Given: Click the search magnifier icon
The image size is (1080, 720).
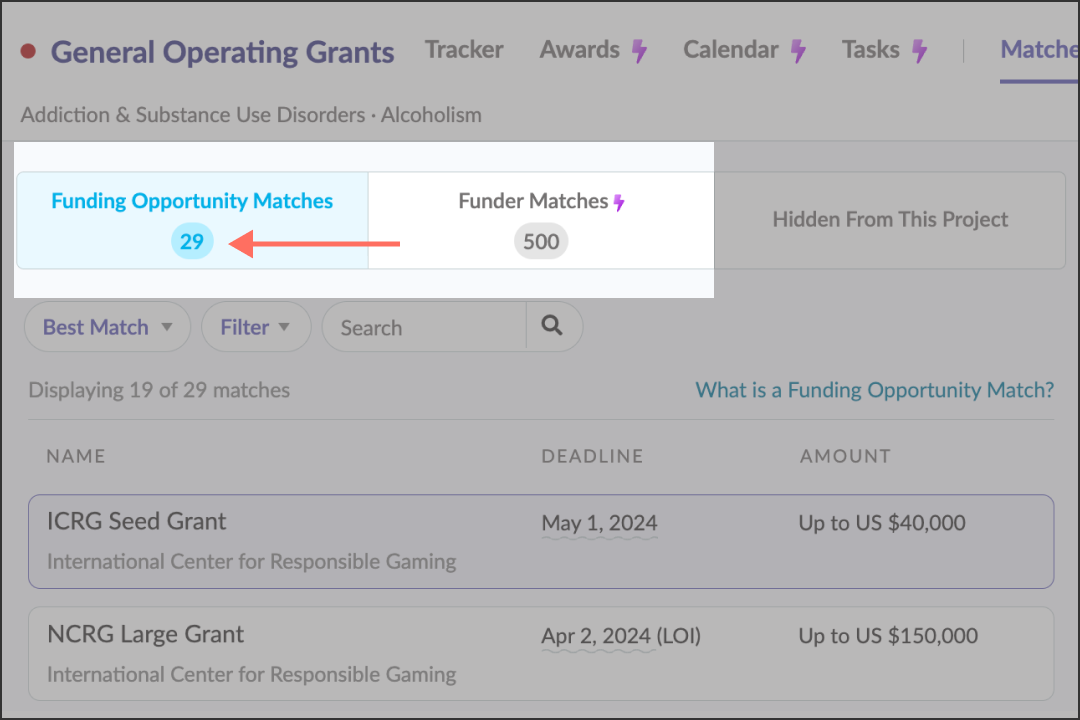Looking at the screenshot, I should (553, 326).
